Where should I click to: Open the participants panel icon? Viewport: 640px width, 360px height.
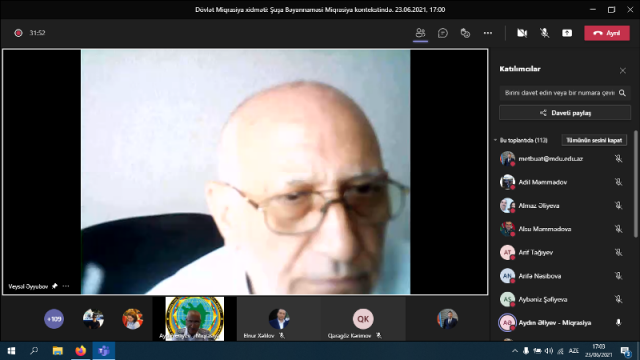420,33
